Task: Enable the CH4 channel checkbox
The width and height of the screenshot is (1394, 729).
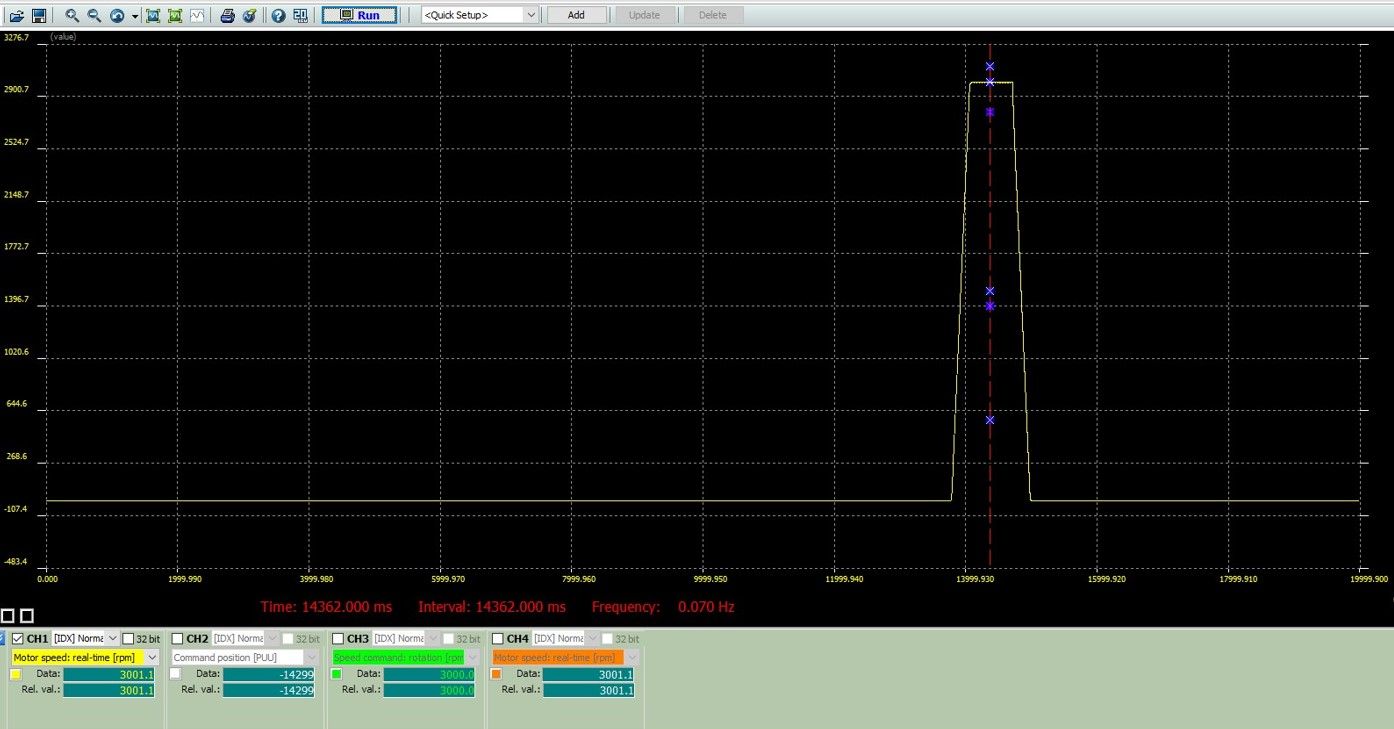Action: point(498,638)
